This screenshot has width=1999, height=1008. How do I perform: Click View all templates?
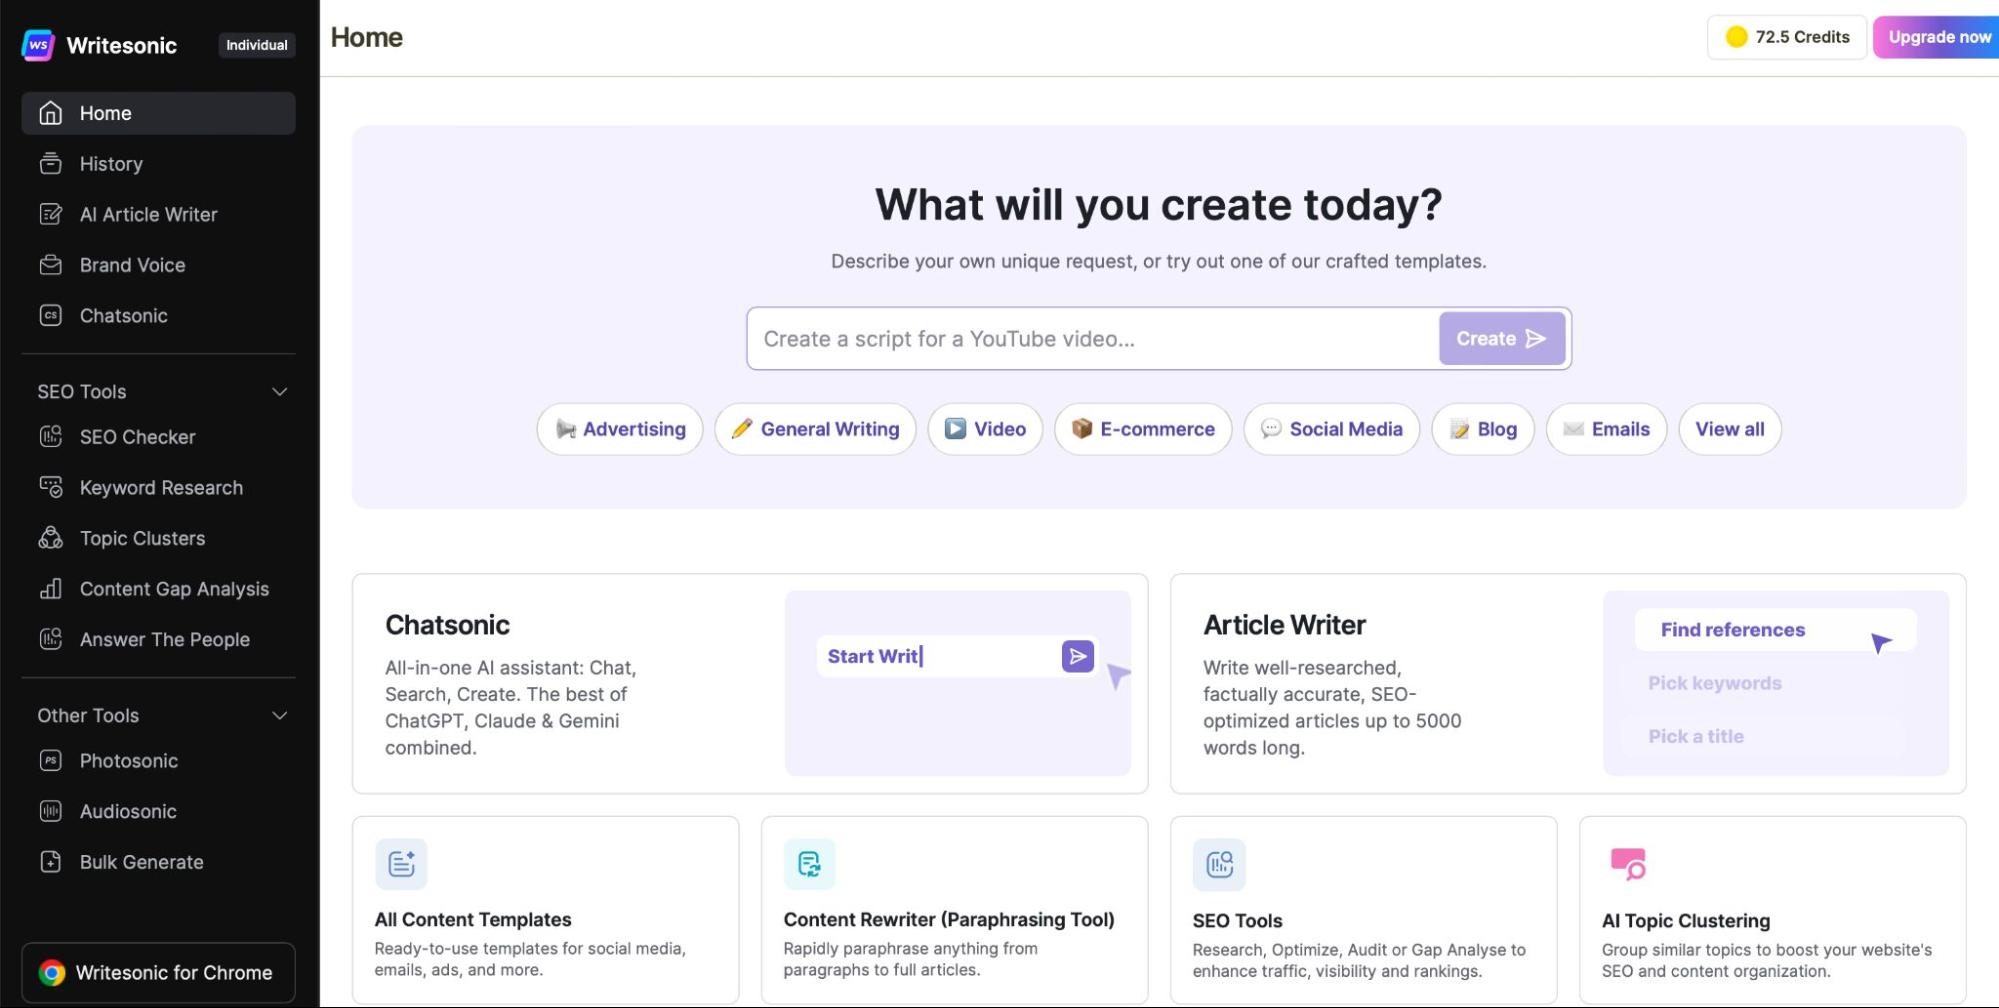coord(1730,429)
